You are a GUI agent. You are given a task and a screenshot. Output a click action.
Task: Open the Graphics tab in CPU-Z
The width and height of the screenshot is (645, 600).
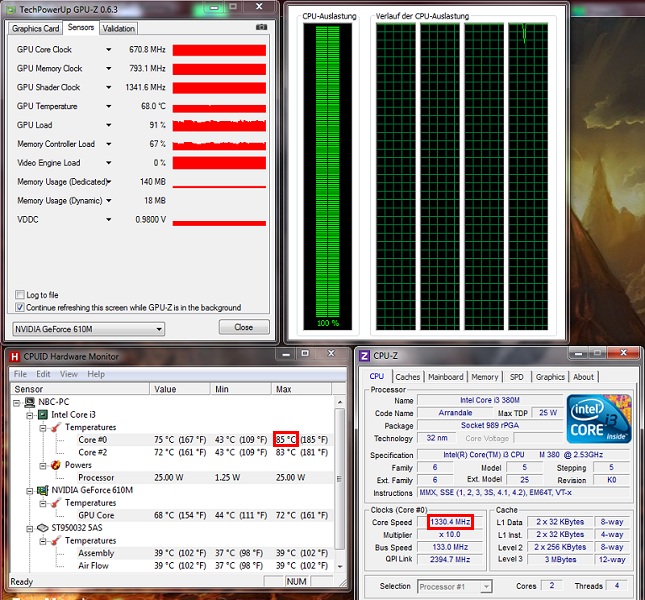(x=550, y=377)
